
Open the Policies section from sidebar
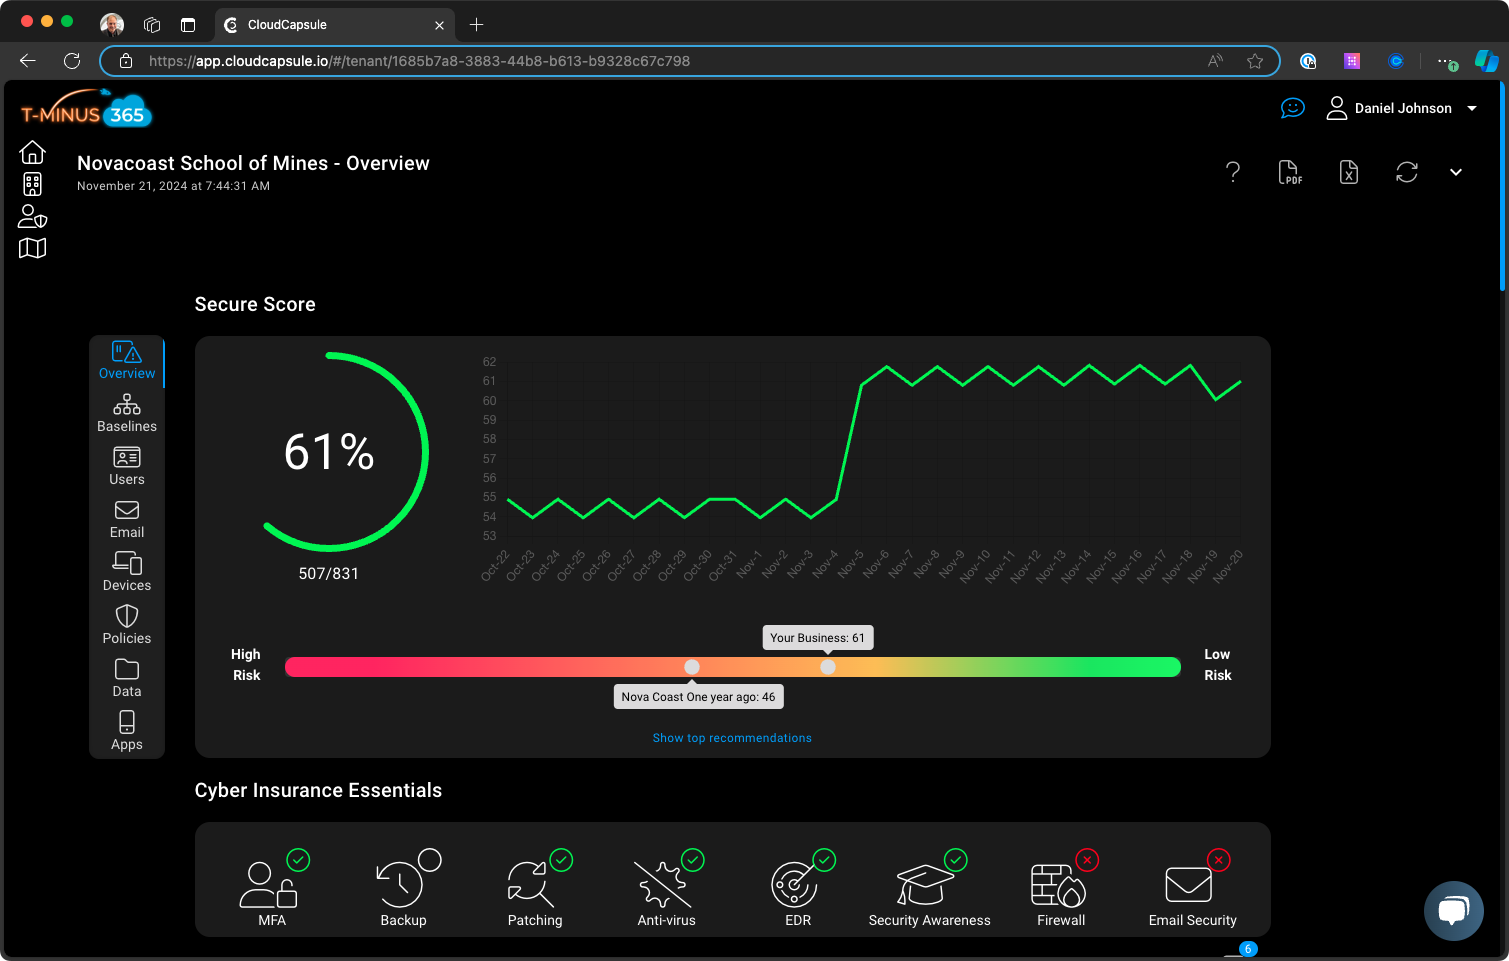pyautogui.click(x=126, y=623)
